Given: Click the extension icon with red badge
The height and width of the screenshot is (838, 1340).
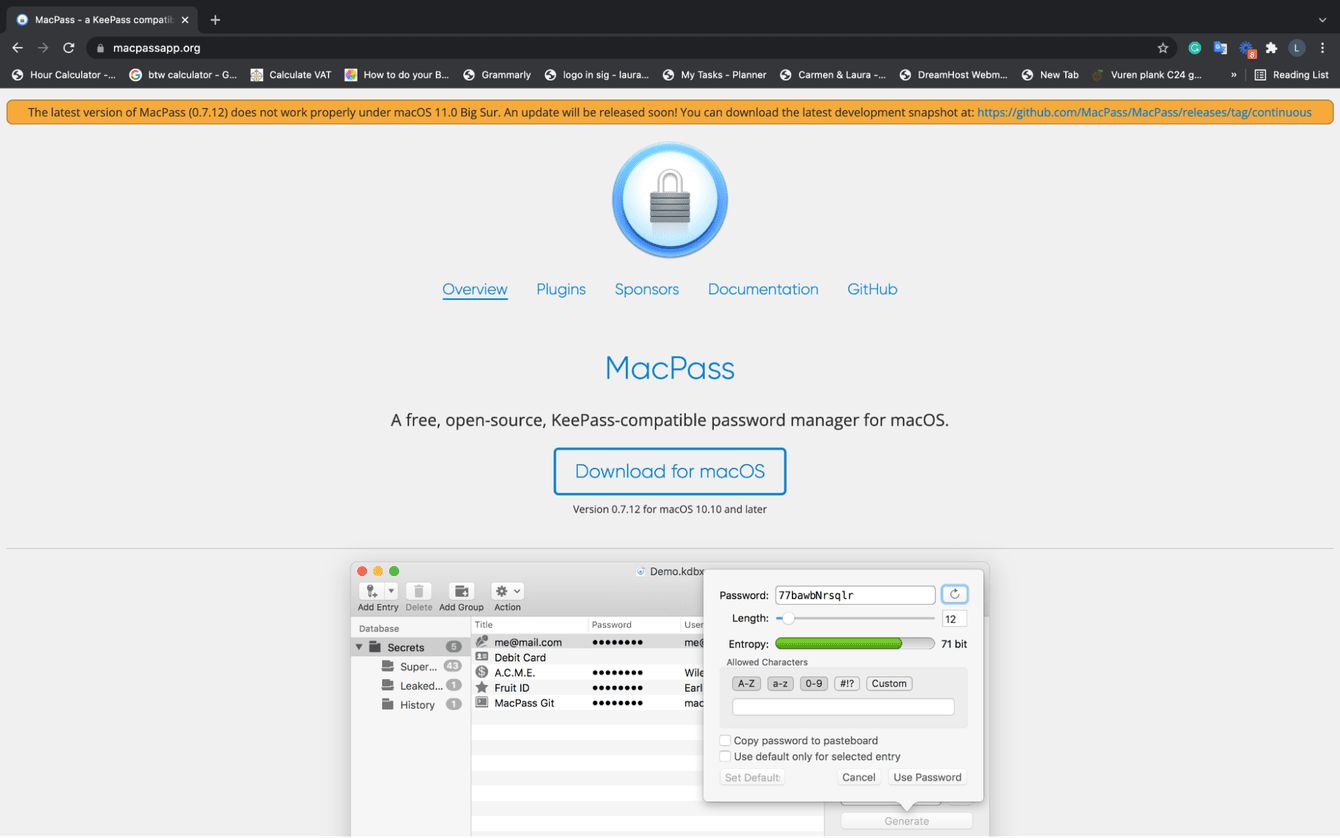Looking at the screenshot, I should point(1246,49).
